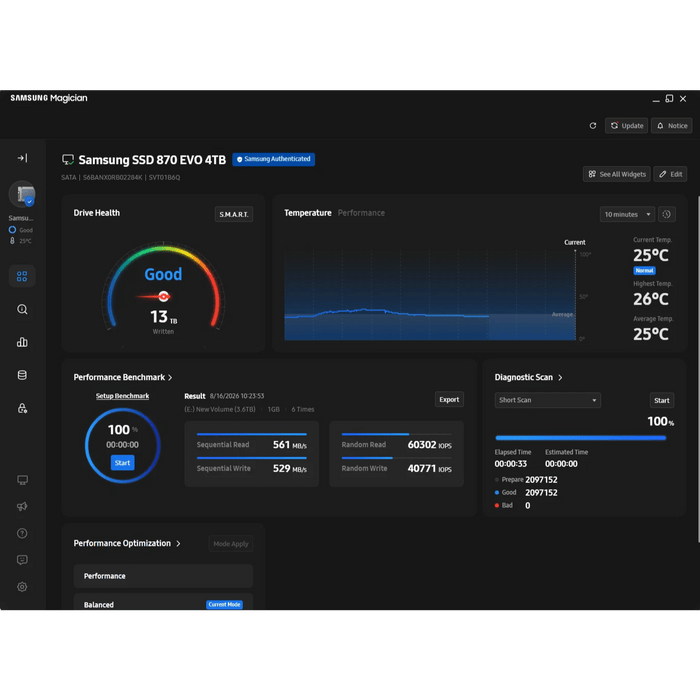Open the 10 minutes time range dropdown
700x700 pixels.
click(x=627, y=214)
